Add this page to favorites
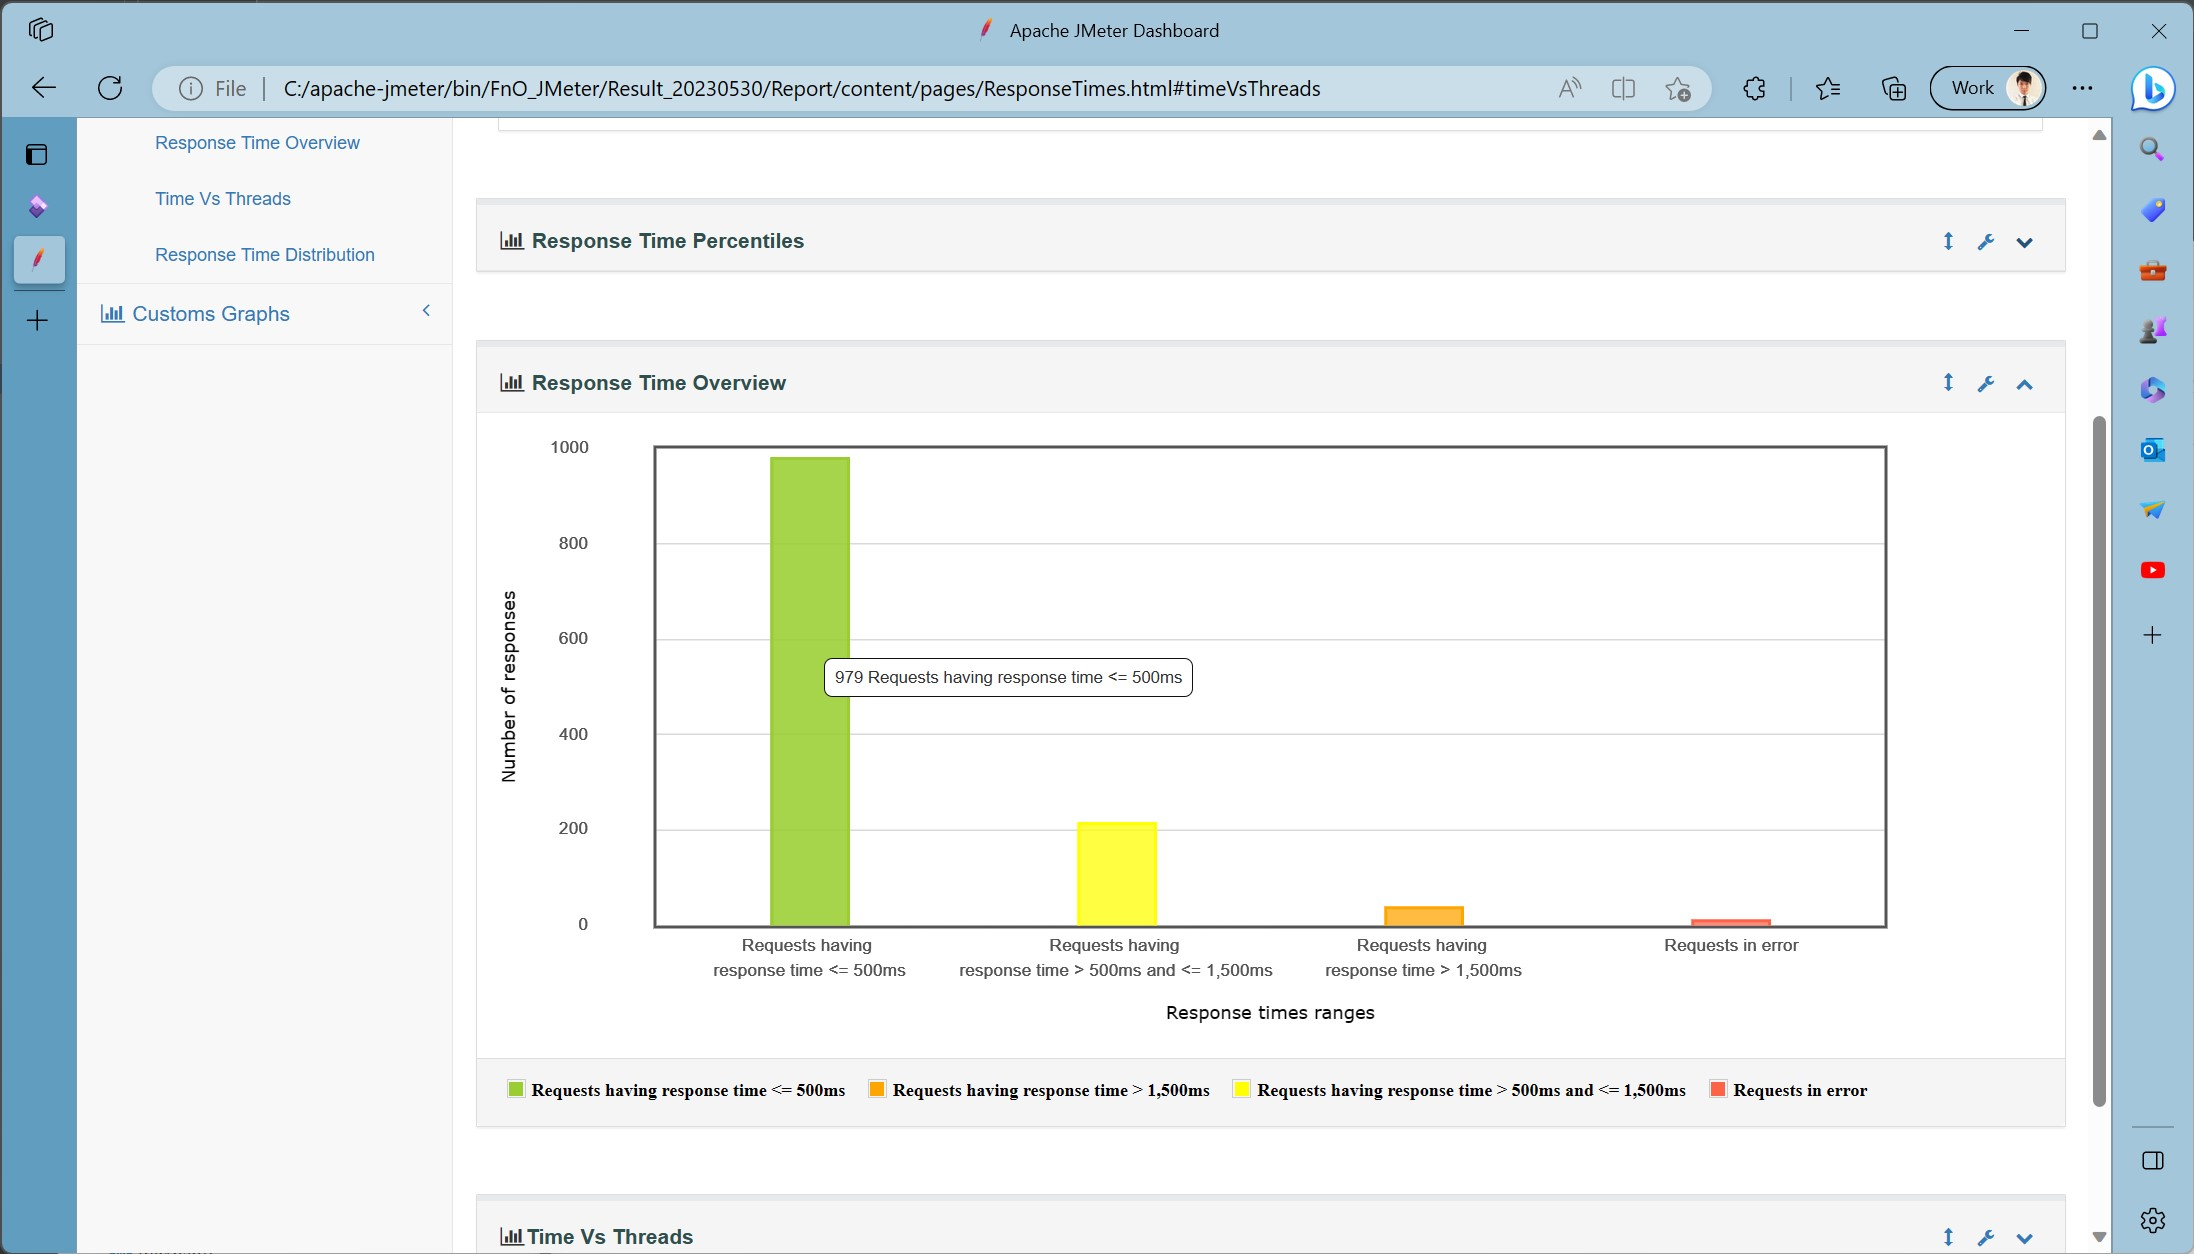2194x1254 pixels. pos(1678,88)
